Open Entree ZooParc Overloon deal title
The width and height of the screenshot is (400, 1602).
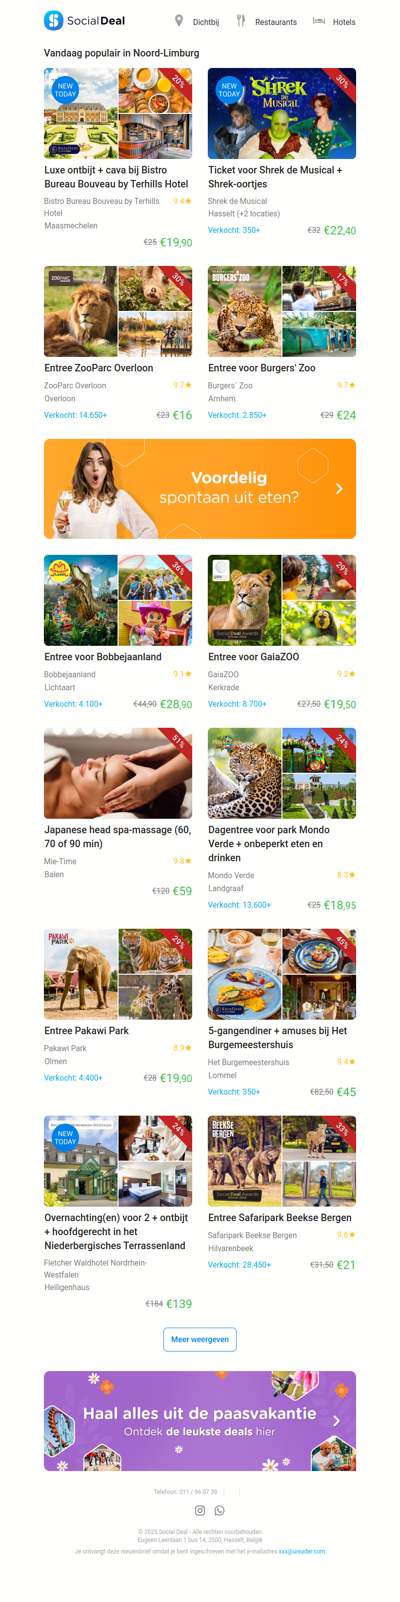coord(99,368)
